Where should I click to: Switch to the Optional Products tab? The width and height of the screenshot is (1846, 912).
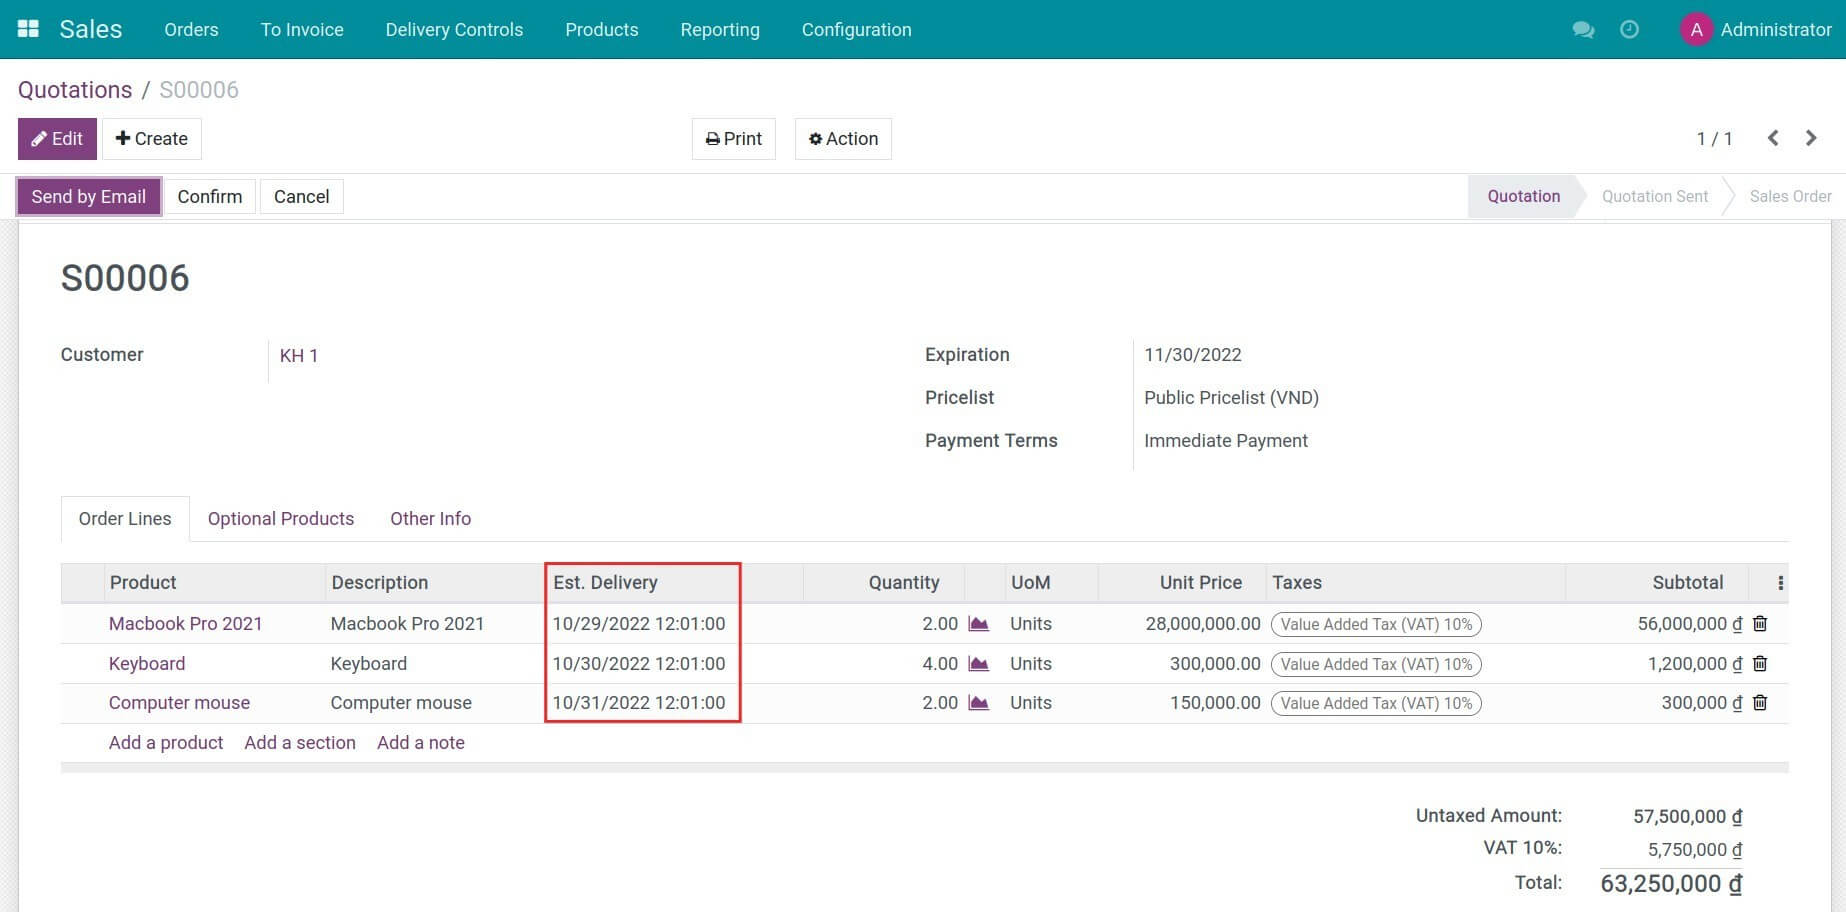click(x=281, y=518)
